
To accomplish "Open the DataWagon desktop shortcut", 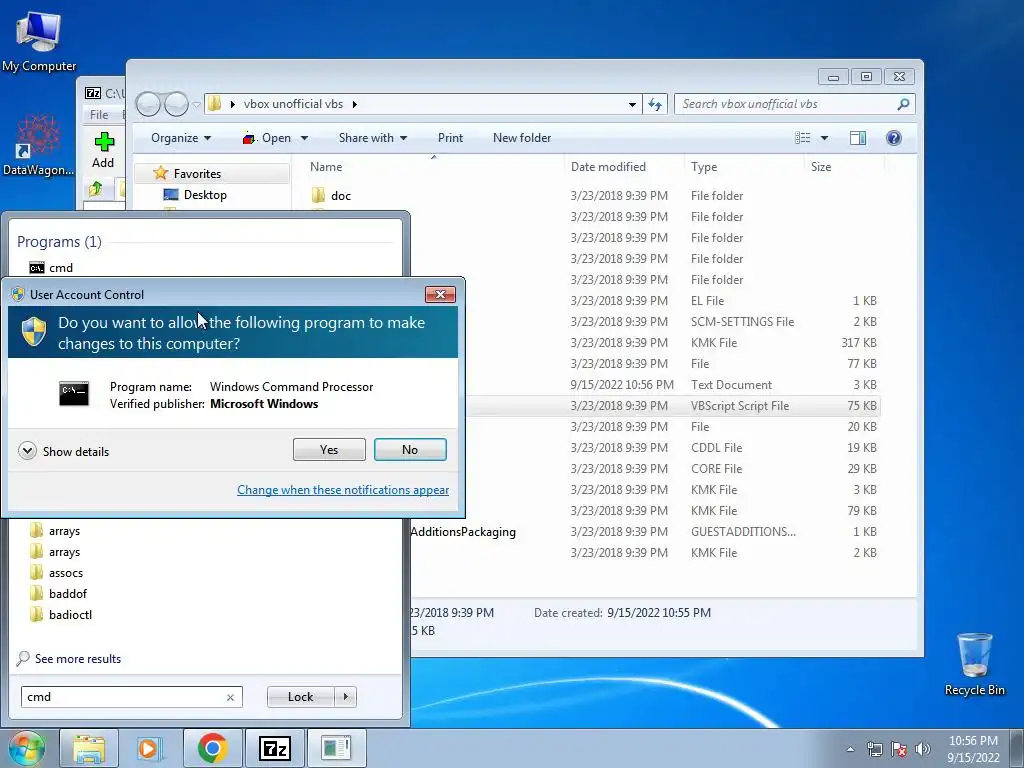I will click(x=38, y=146).
